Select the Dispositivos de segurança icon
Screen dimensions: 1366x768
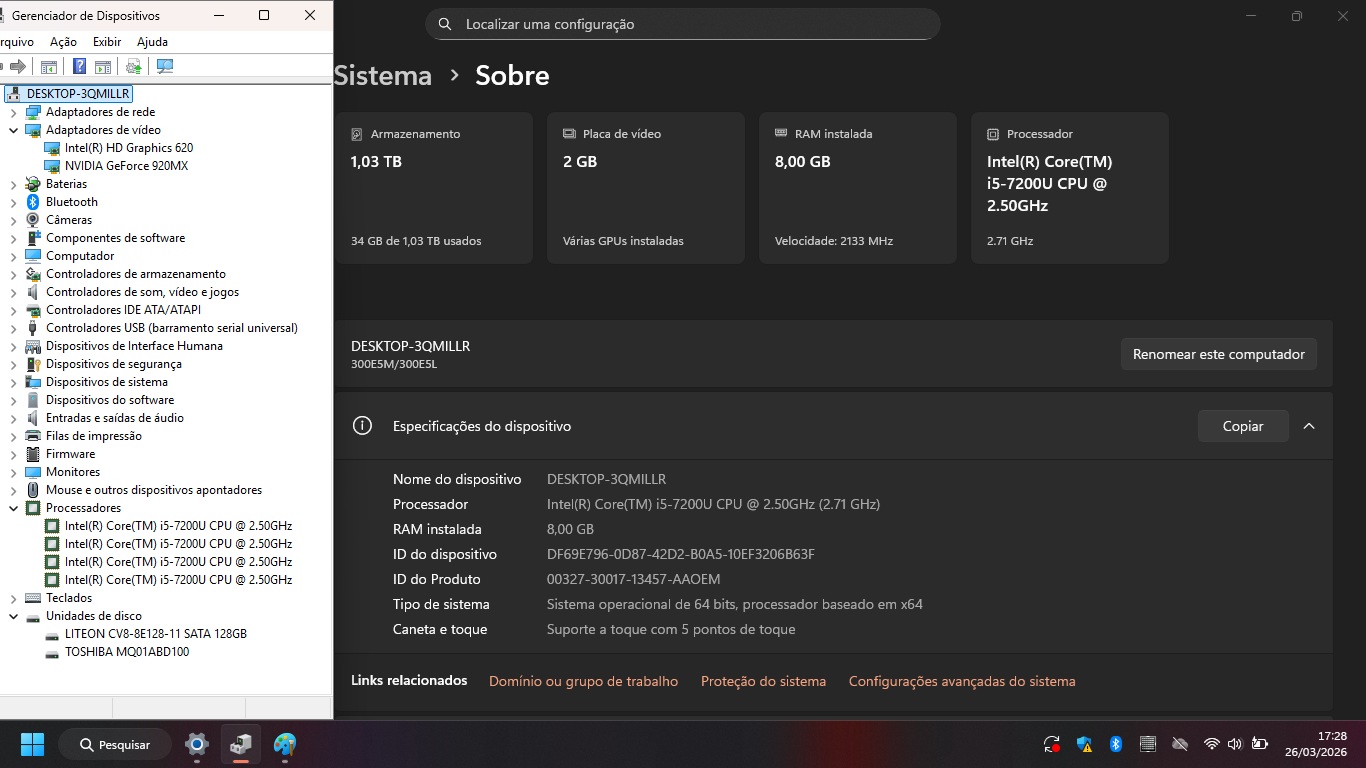(33, 364)
